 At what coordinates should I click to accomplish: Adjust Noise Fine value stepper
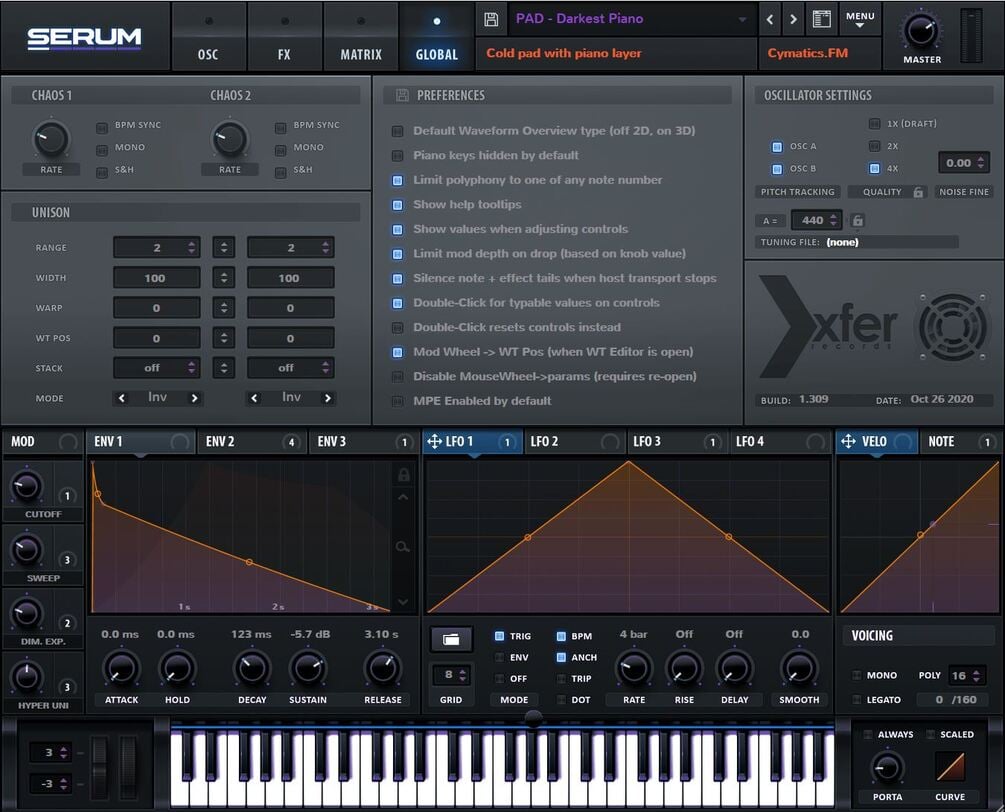(x=981, y=163)
